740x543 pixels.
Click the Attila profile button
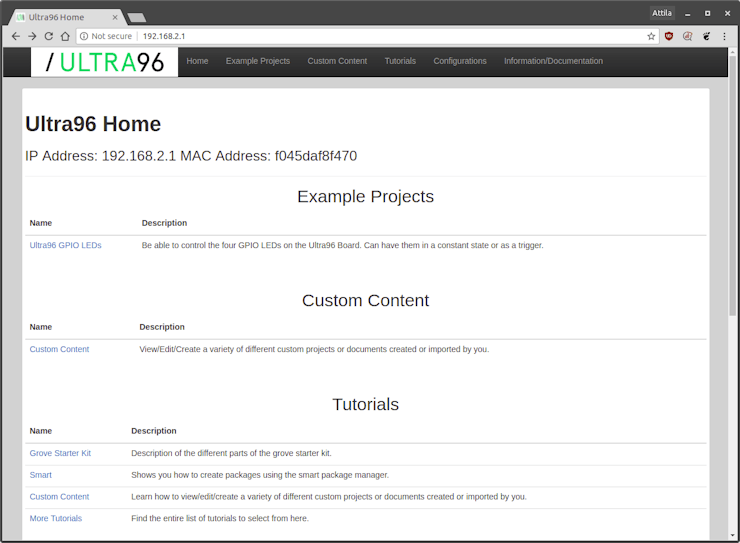click(x=662, y=13)
